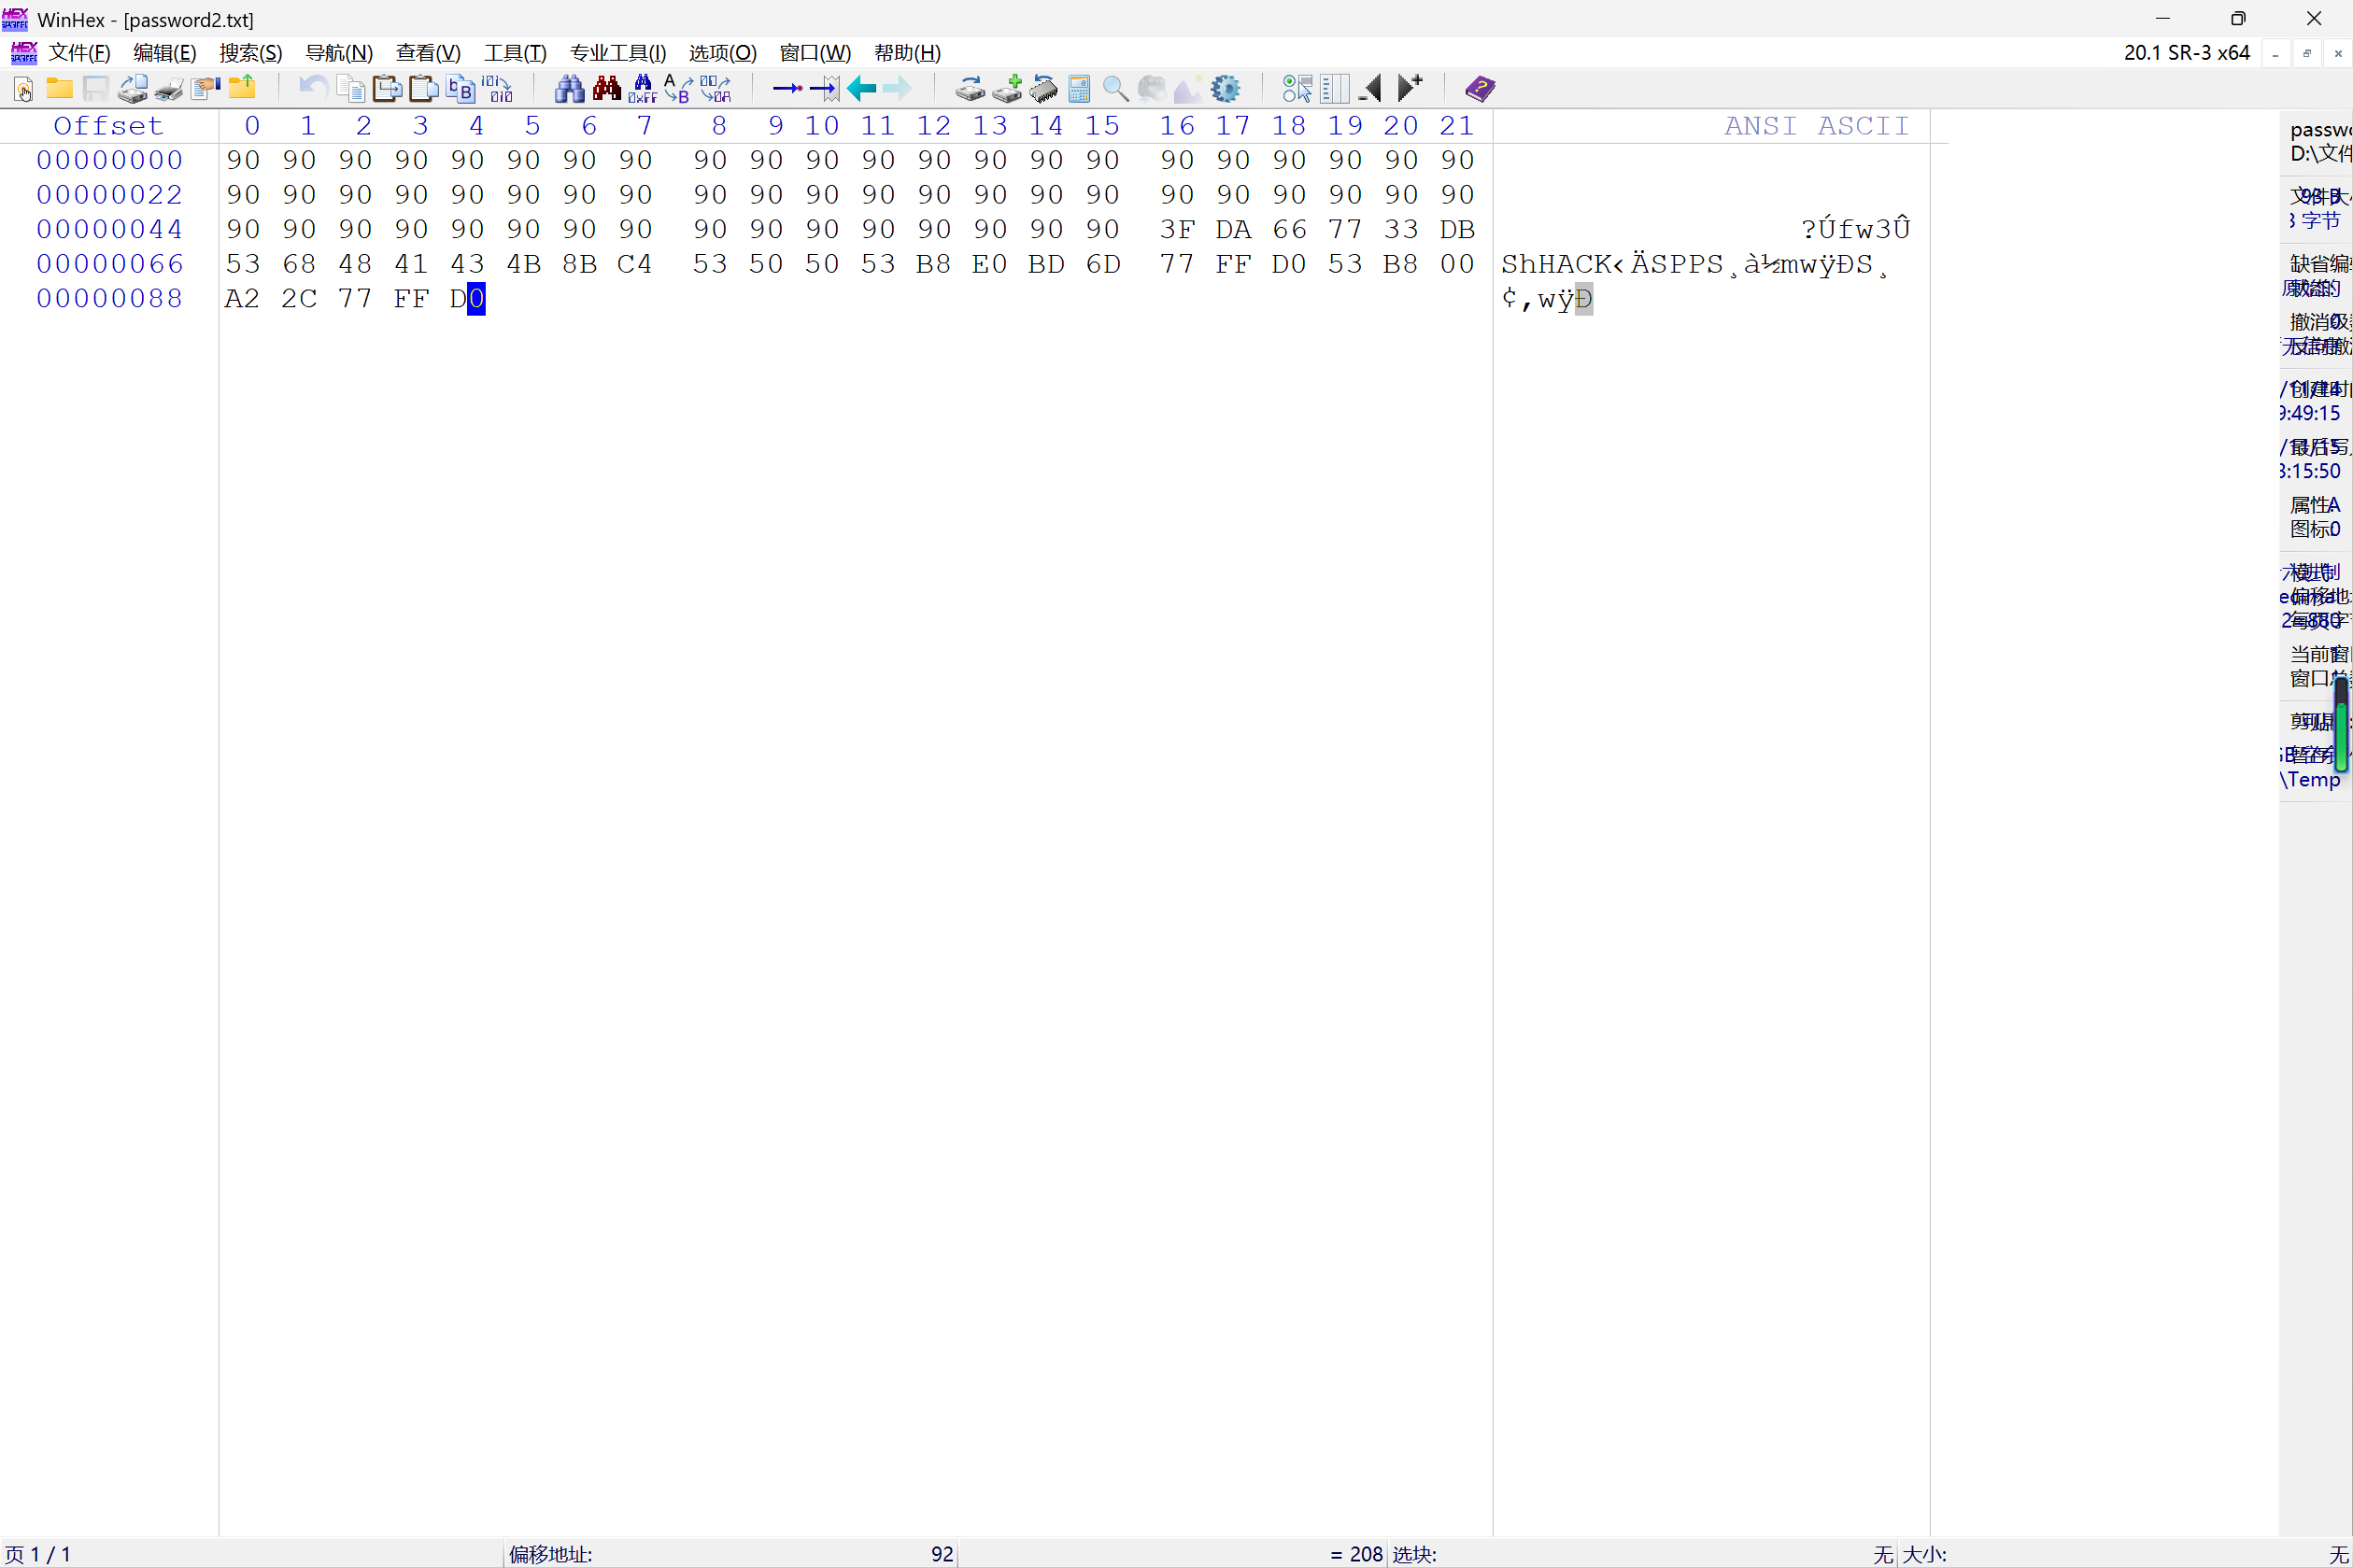This screenshot has height=1568, width=2353.
Task: Open the 专业工具(I) menu
Action: tap(617, 53)
